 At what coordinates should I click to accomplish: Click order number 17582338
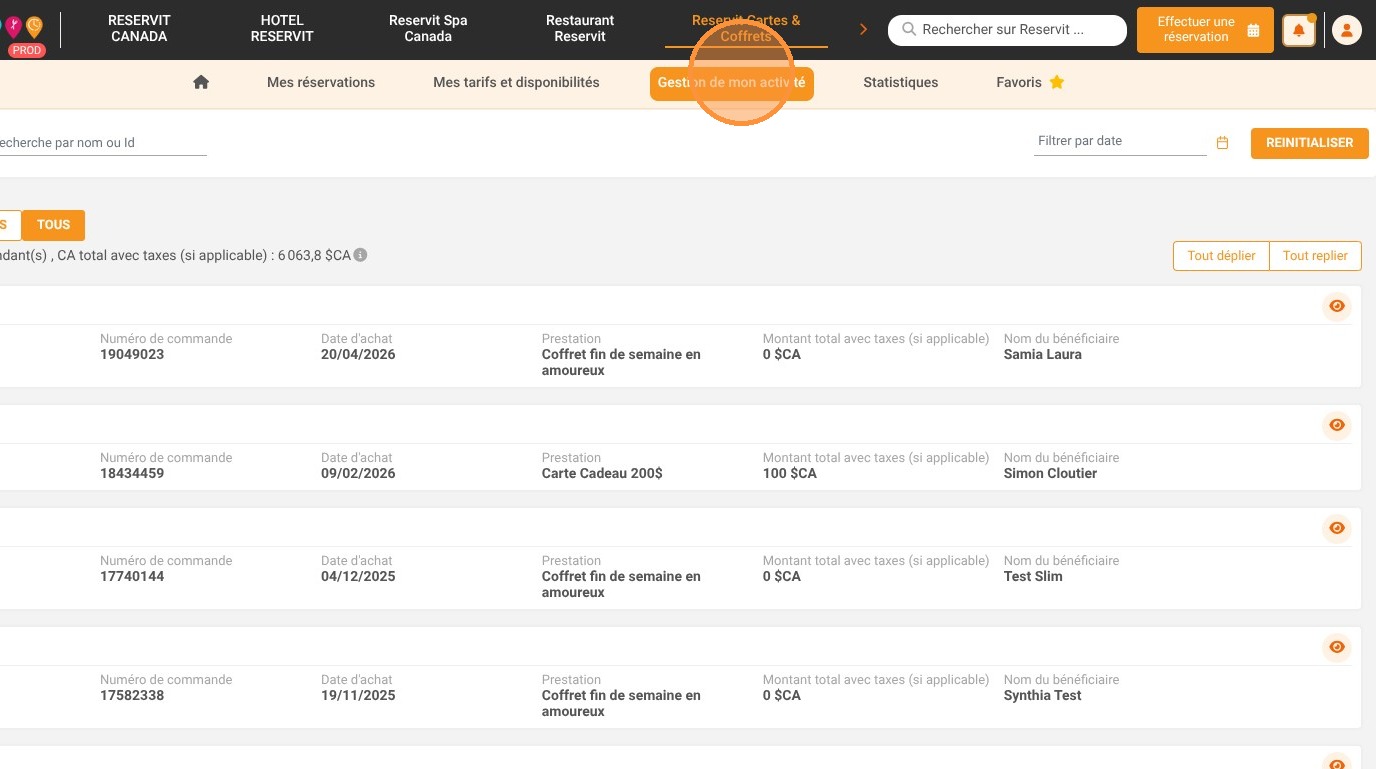(x=132, y=696)
